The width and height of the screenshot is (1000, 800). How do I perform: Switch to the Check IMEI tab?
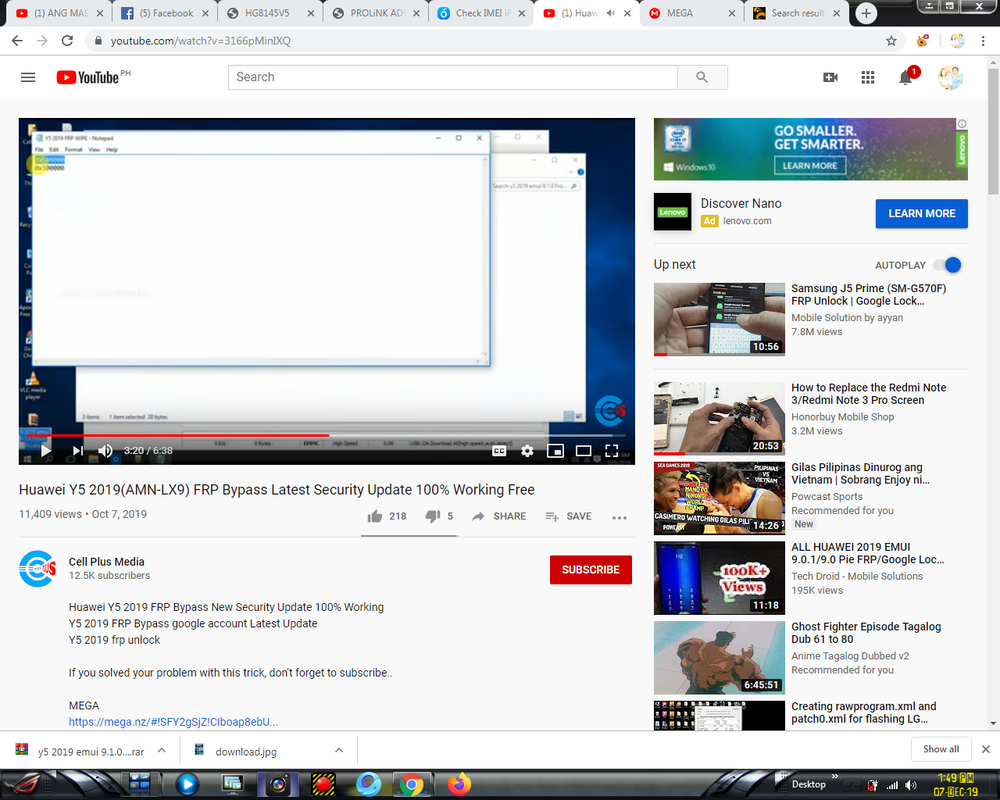pos(481,13)
